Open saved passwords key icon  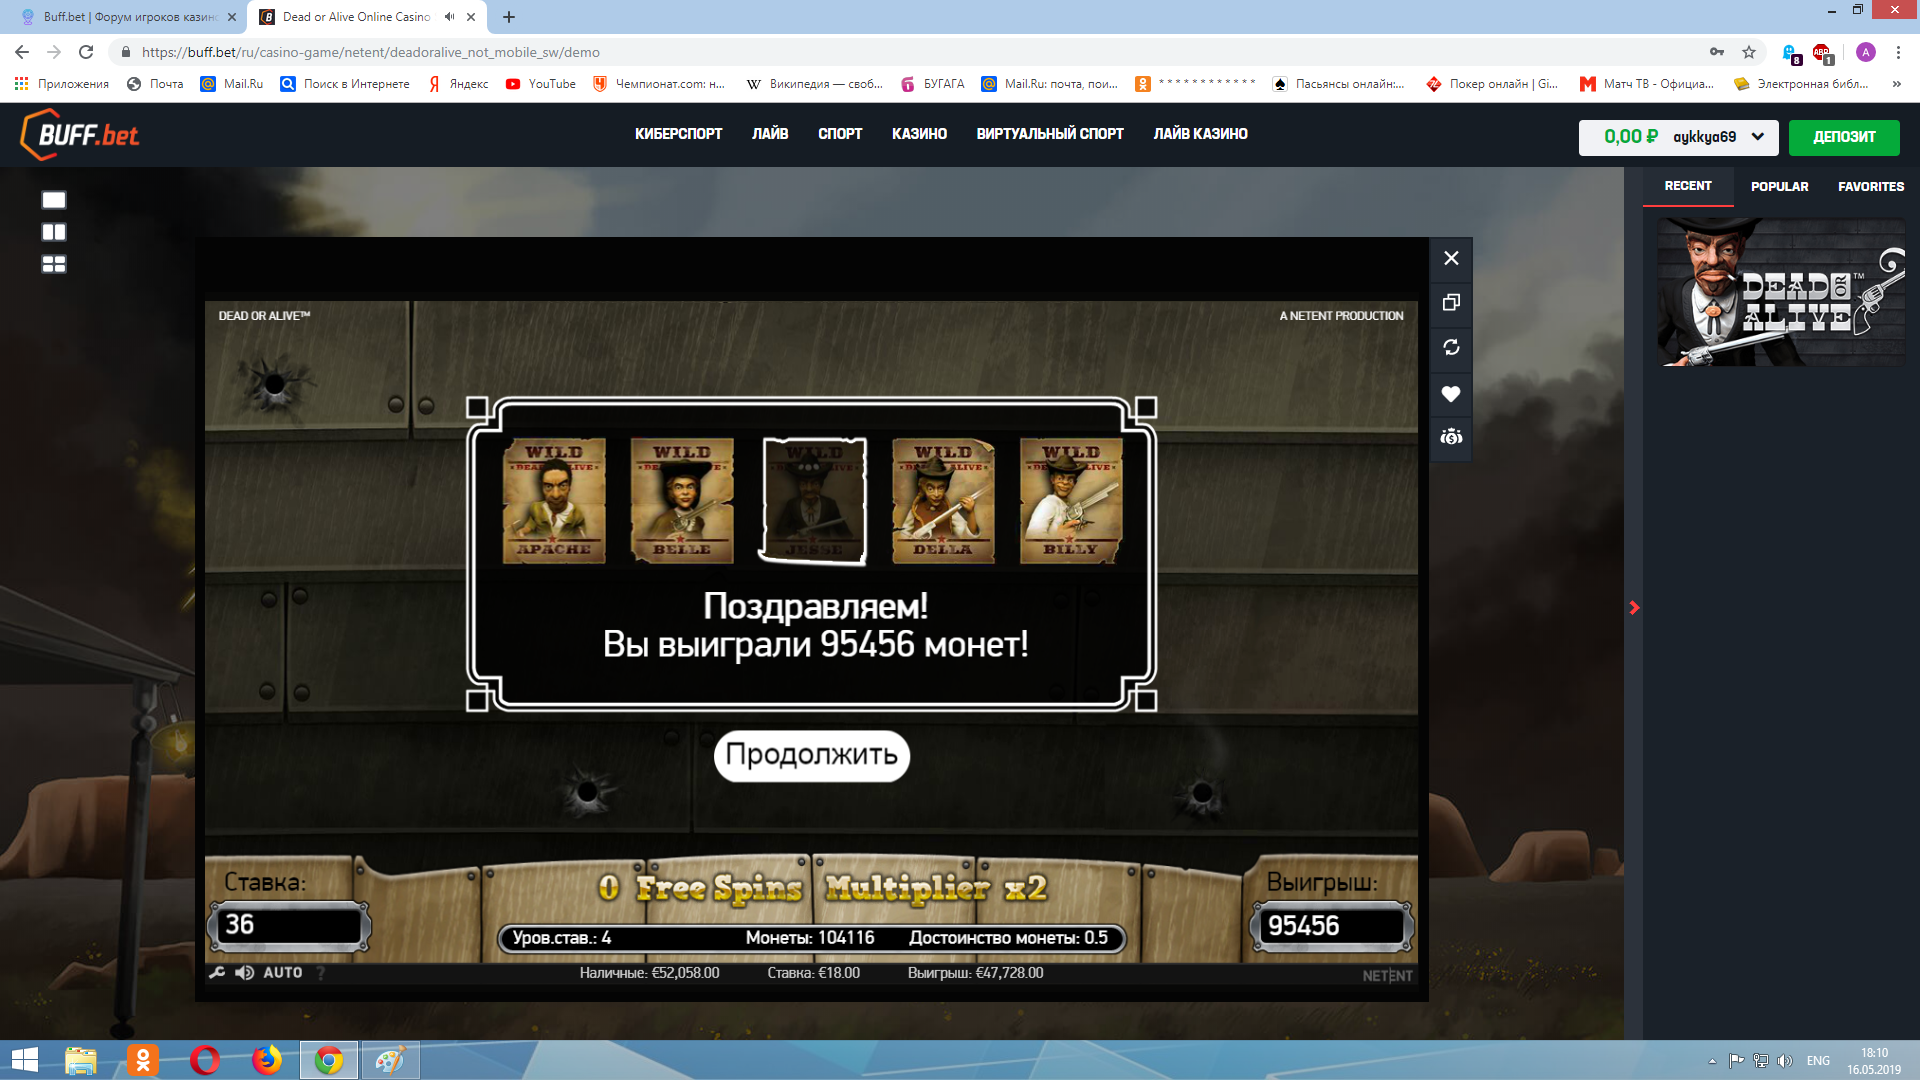click(1717, 52)
